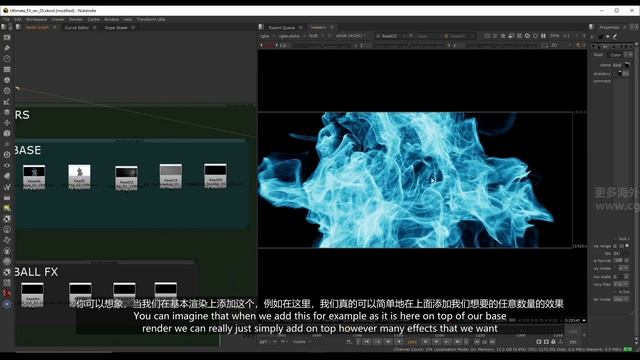Click the BALL FX backdrop label
Viewport: 640px width, 360px height.
[36, 272]
